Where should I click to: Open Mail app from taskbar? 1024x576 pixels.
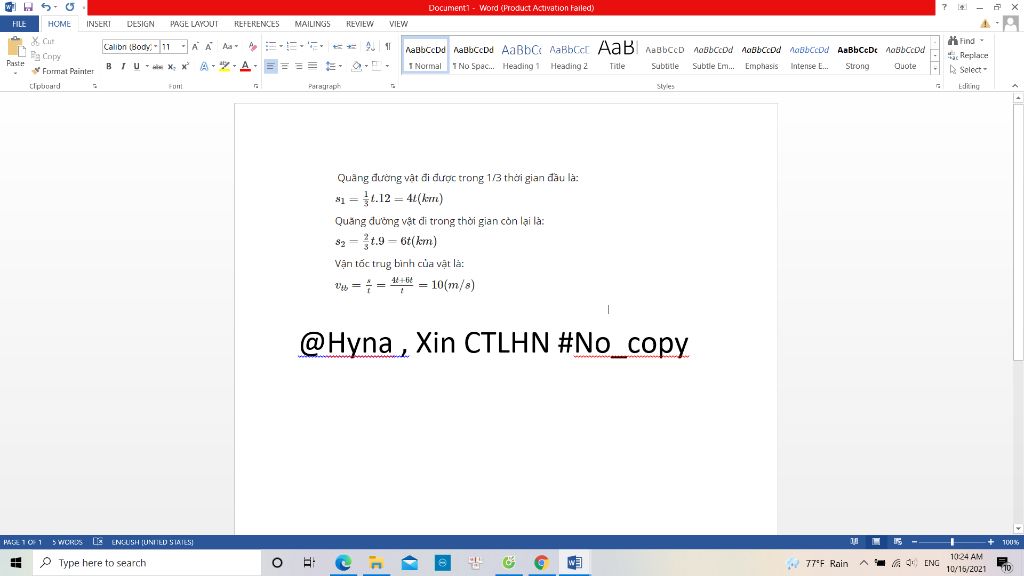click(409, 562)
